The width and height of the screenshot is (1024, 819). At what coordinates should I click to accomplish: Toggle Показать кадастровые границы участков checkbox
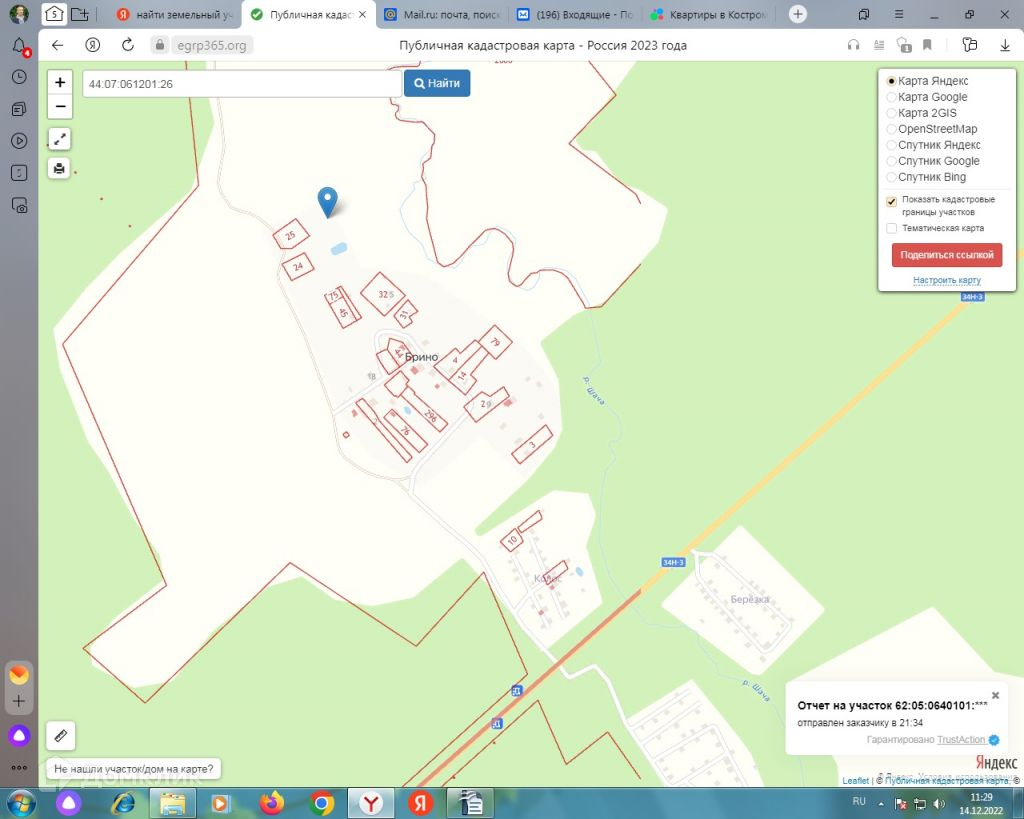[x=891, y=201]
